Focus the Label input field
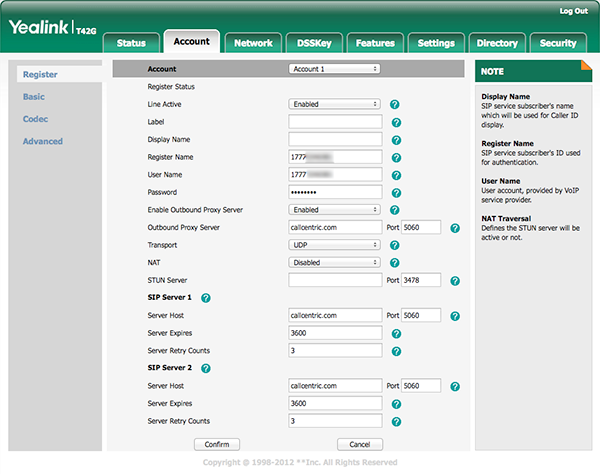600x474 pixels. 335,122
